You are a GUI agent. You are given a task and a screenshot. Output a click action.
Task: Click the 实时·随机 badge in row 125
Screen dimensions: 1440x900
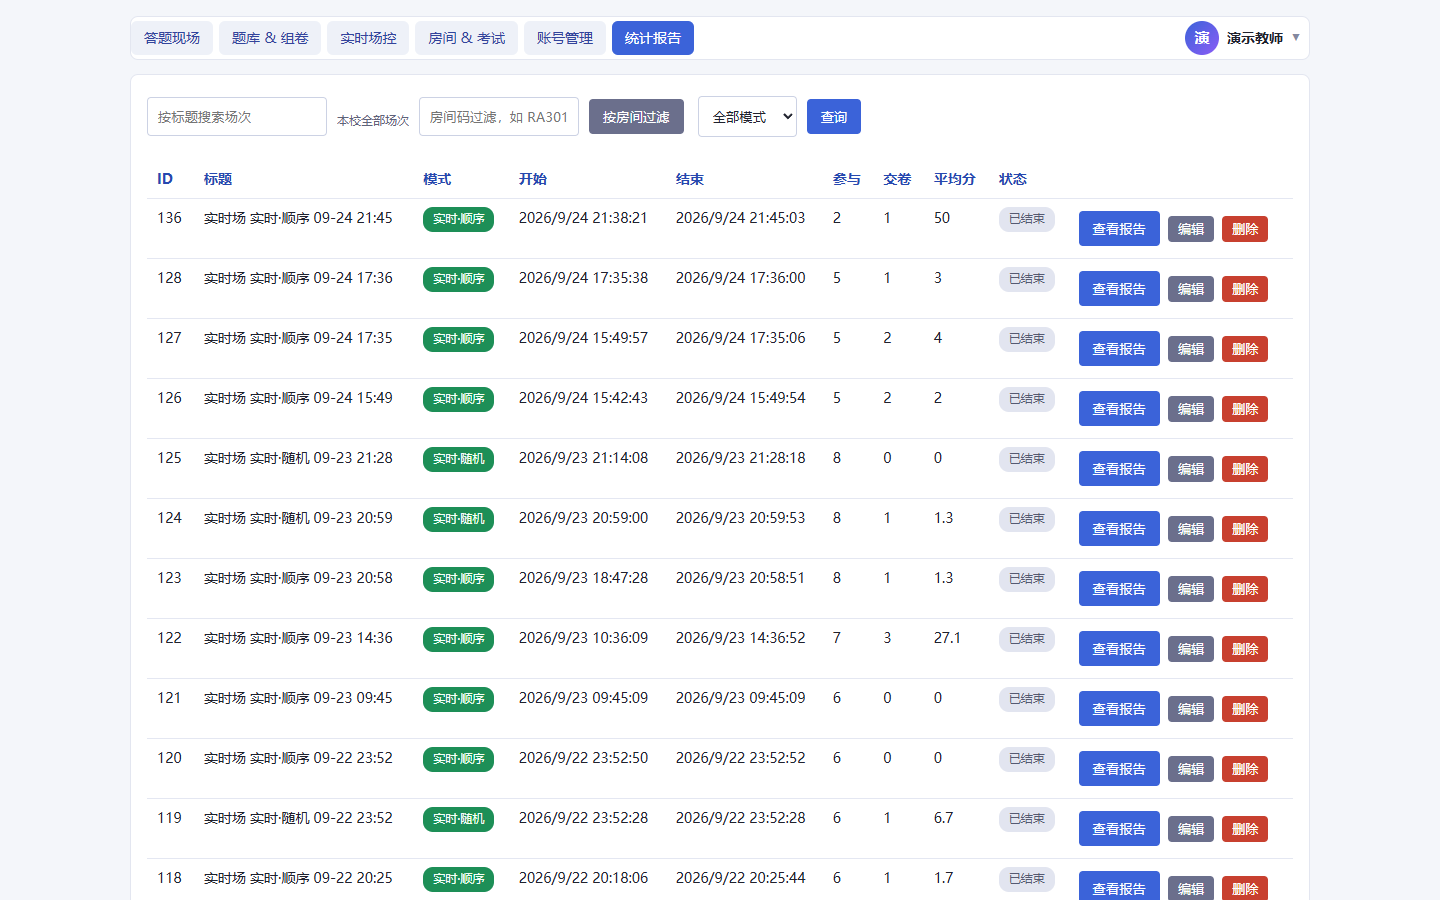[458, 459]
